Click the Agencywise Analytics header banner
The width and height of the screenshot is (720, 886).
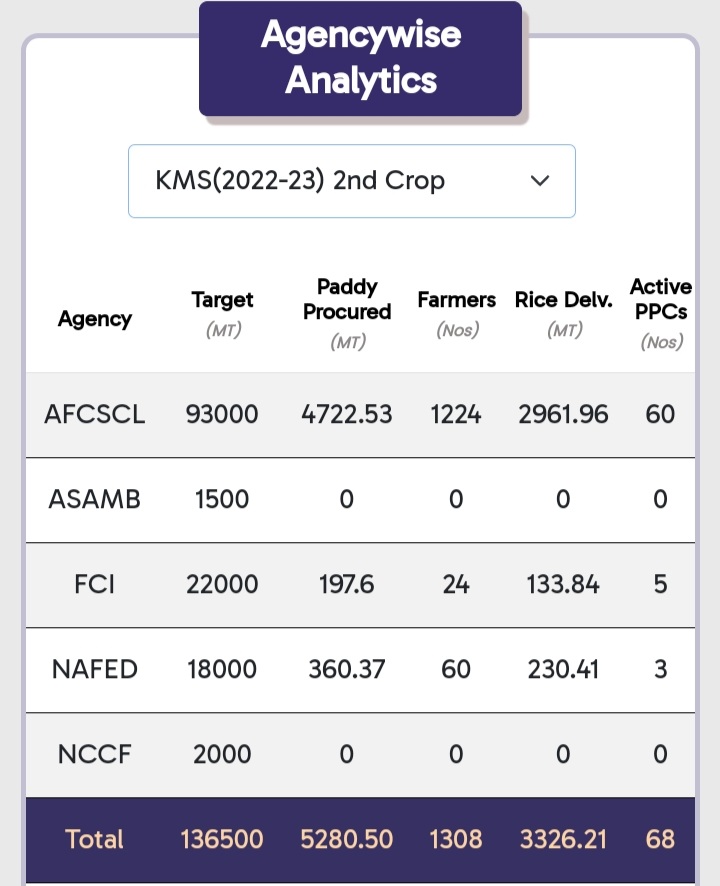click(x=360, y=59)
